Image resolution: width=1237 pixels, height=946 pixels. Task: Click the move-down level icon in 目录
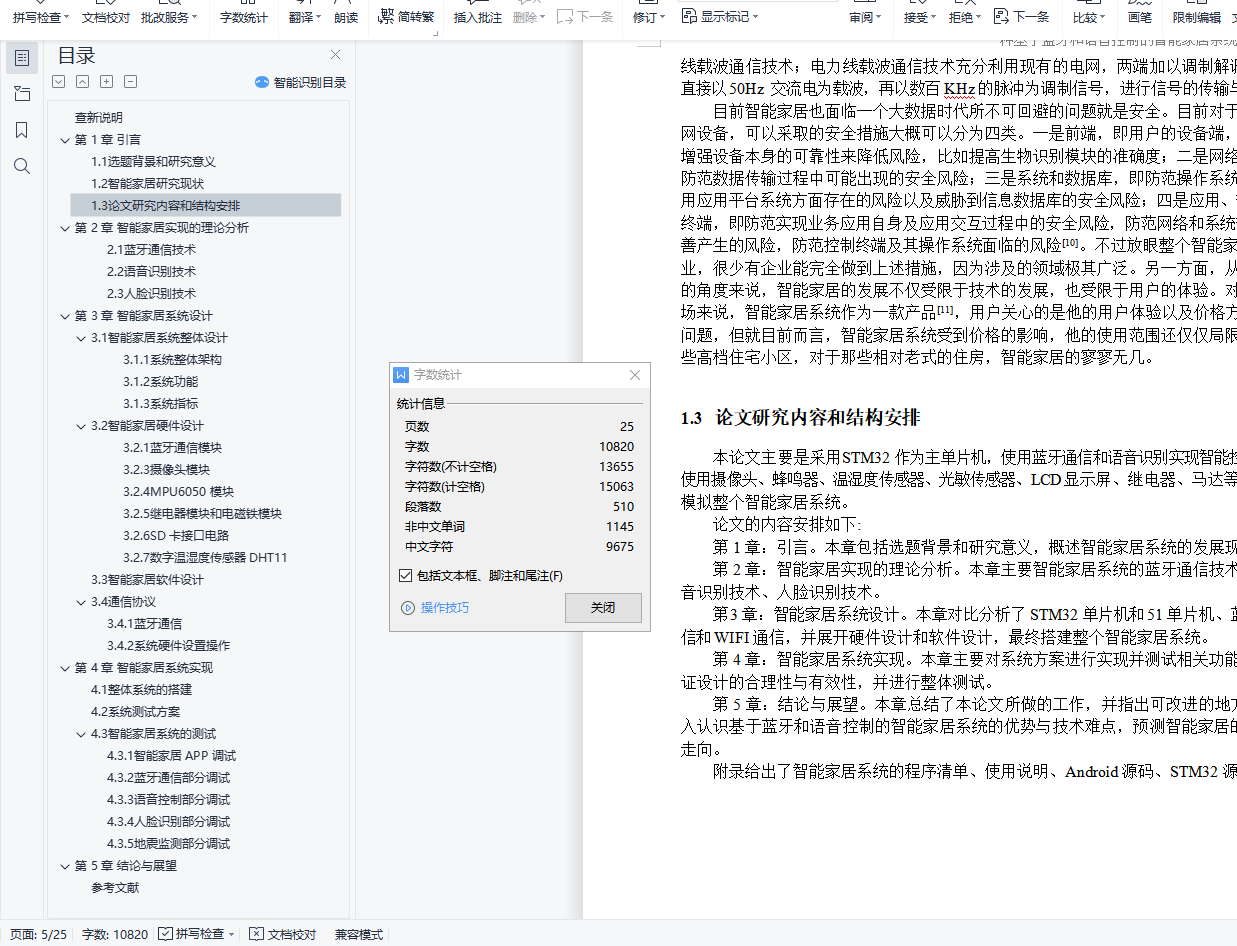(x=59, y=82)
